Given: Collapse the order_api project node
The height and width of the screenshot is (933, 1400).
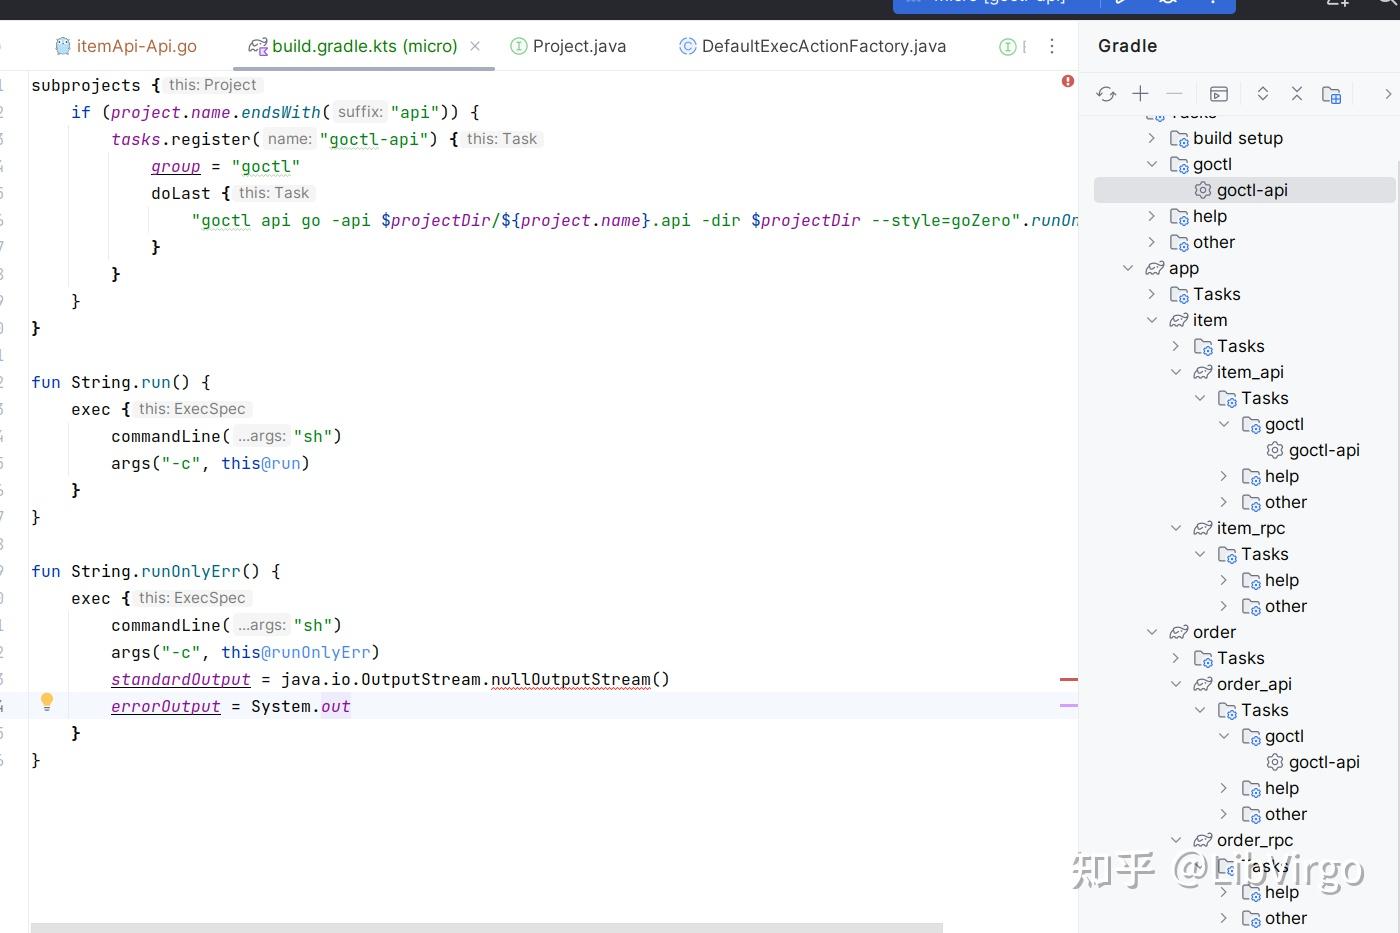Looking at the screenshot, I should 1176,684.
